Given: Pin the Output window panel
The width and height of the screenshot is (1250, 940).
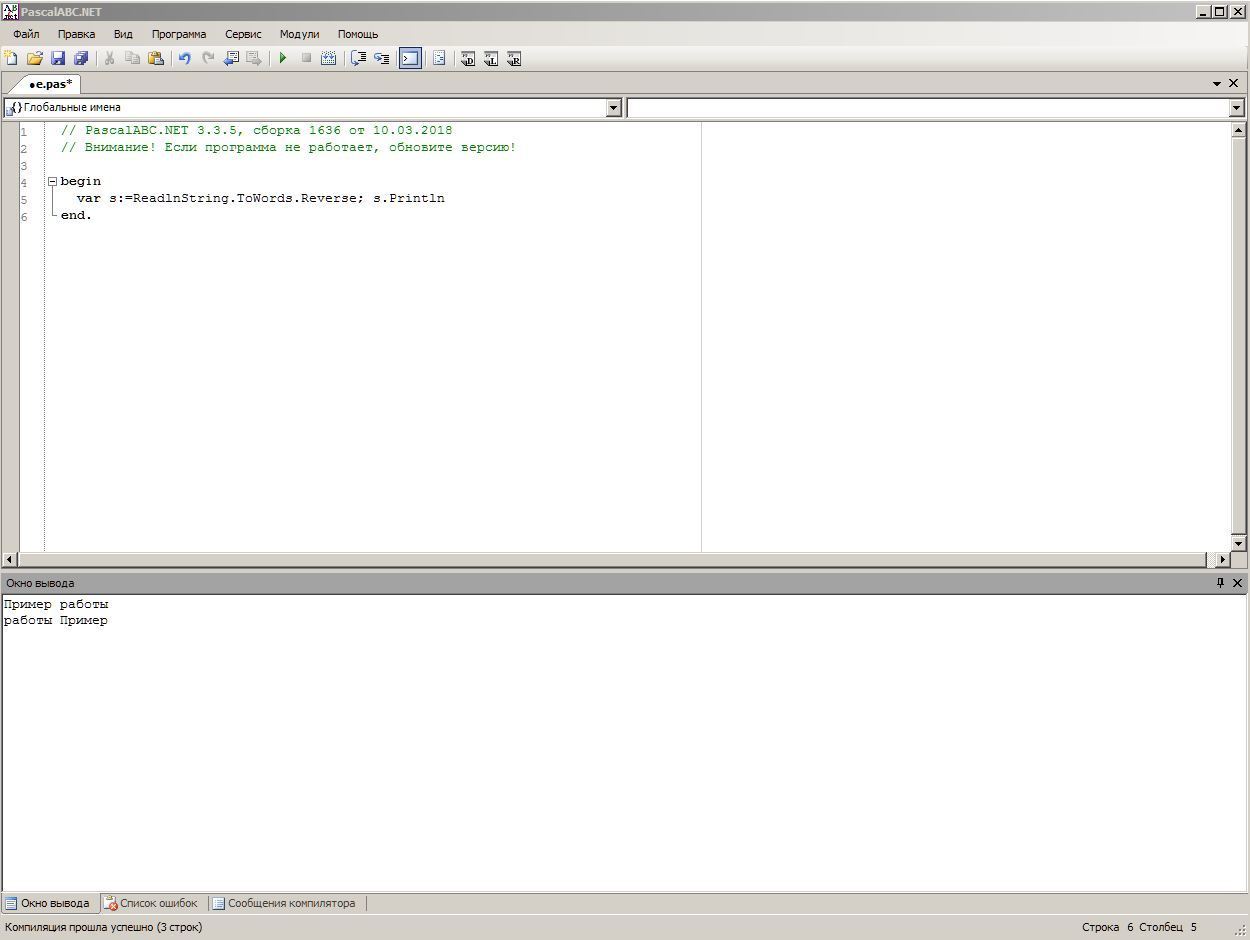Looking at the screenshot, I should click(1220, 583).
